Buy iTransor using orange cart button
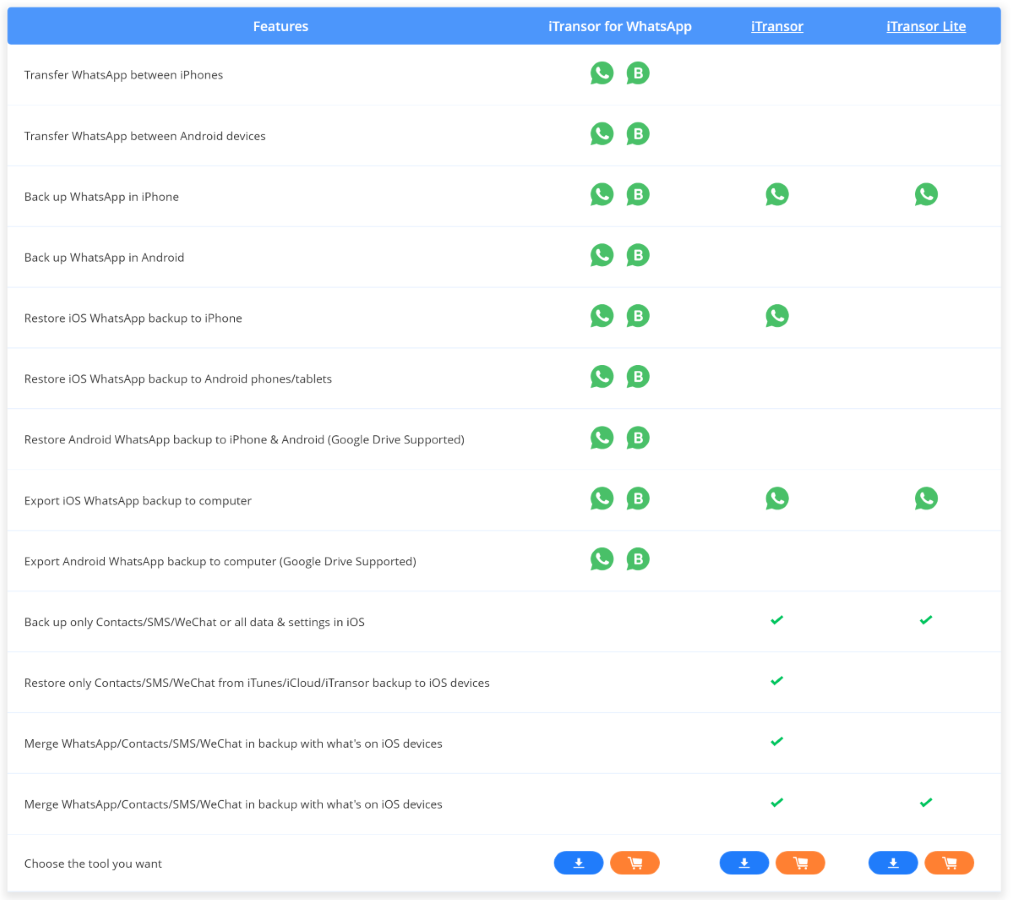This screenshot has width=1014, height=900. [x=800, y=863]
